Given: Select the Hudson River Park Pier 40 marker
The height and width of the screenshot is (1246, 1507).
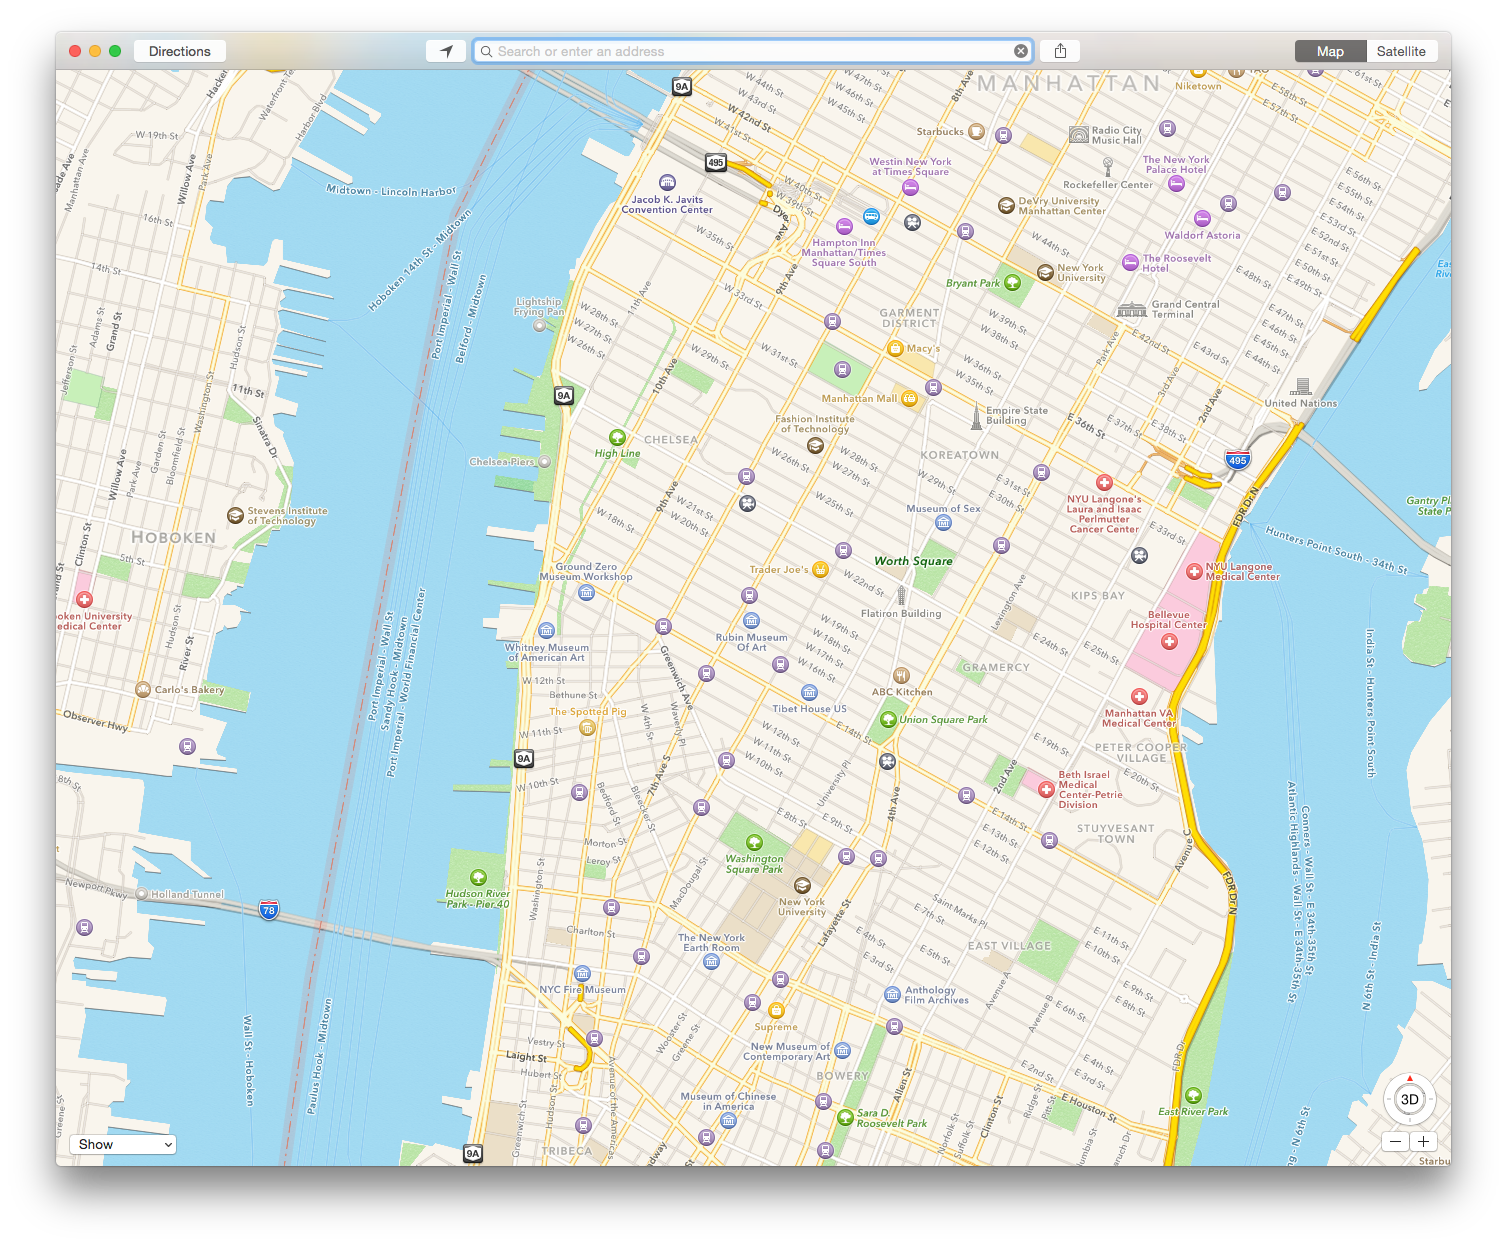Looking at the screenshot, I should (478, 877).
